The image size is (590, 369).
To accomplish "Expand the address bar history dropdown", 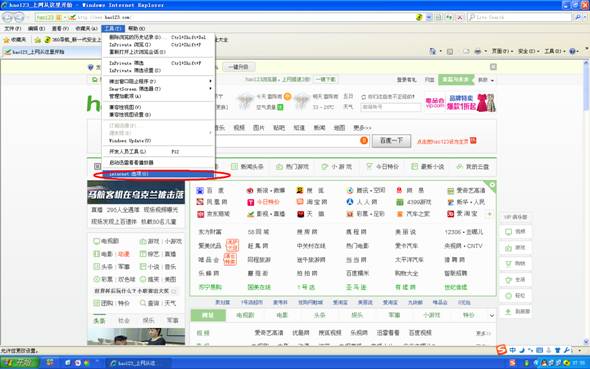I will [429, 17].
